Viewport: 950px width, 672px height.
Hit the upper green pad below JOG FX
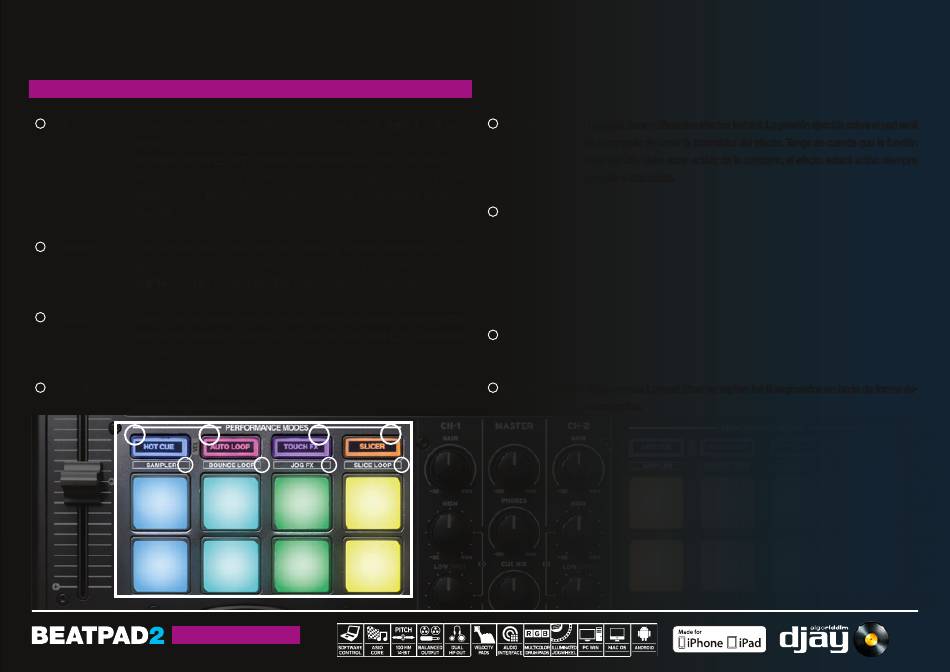[302, 503]
